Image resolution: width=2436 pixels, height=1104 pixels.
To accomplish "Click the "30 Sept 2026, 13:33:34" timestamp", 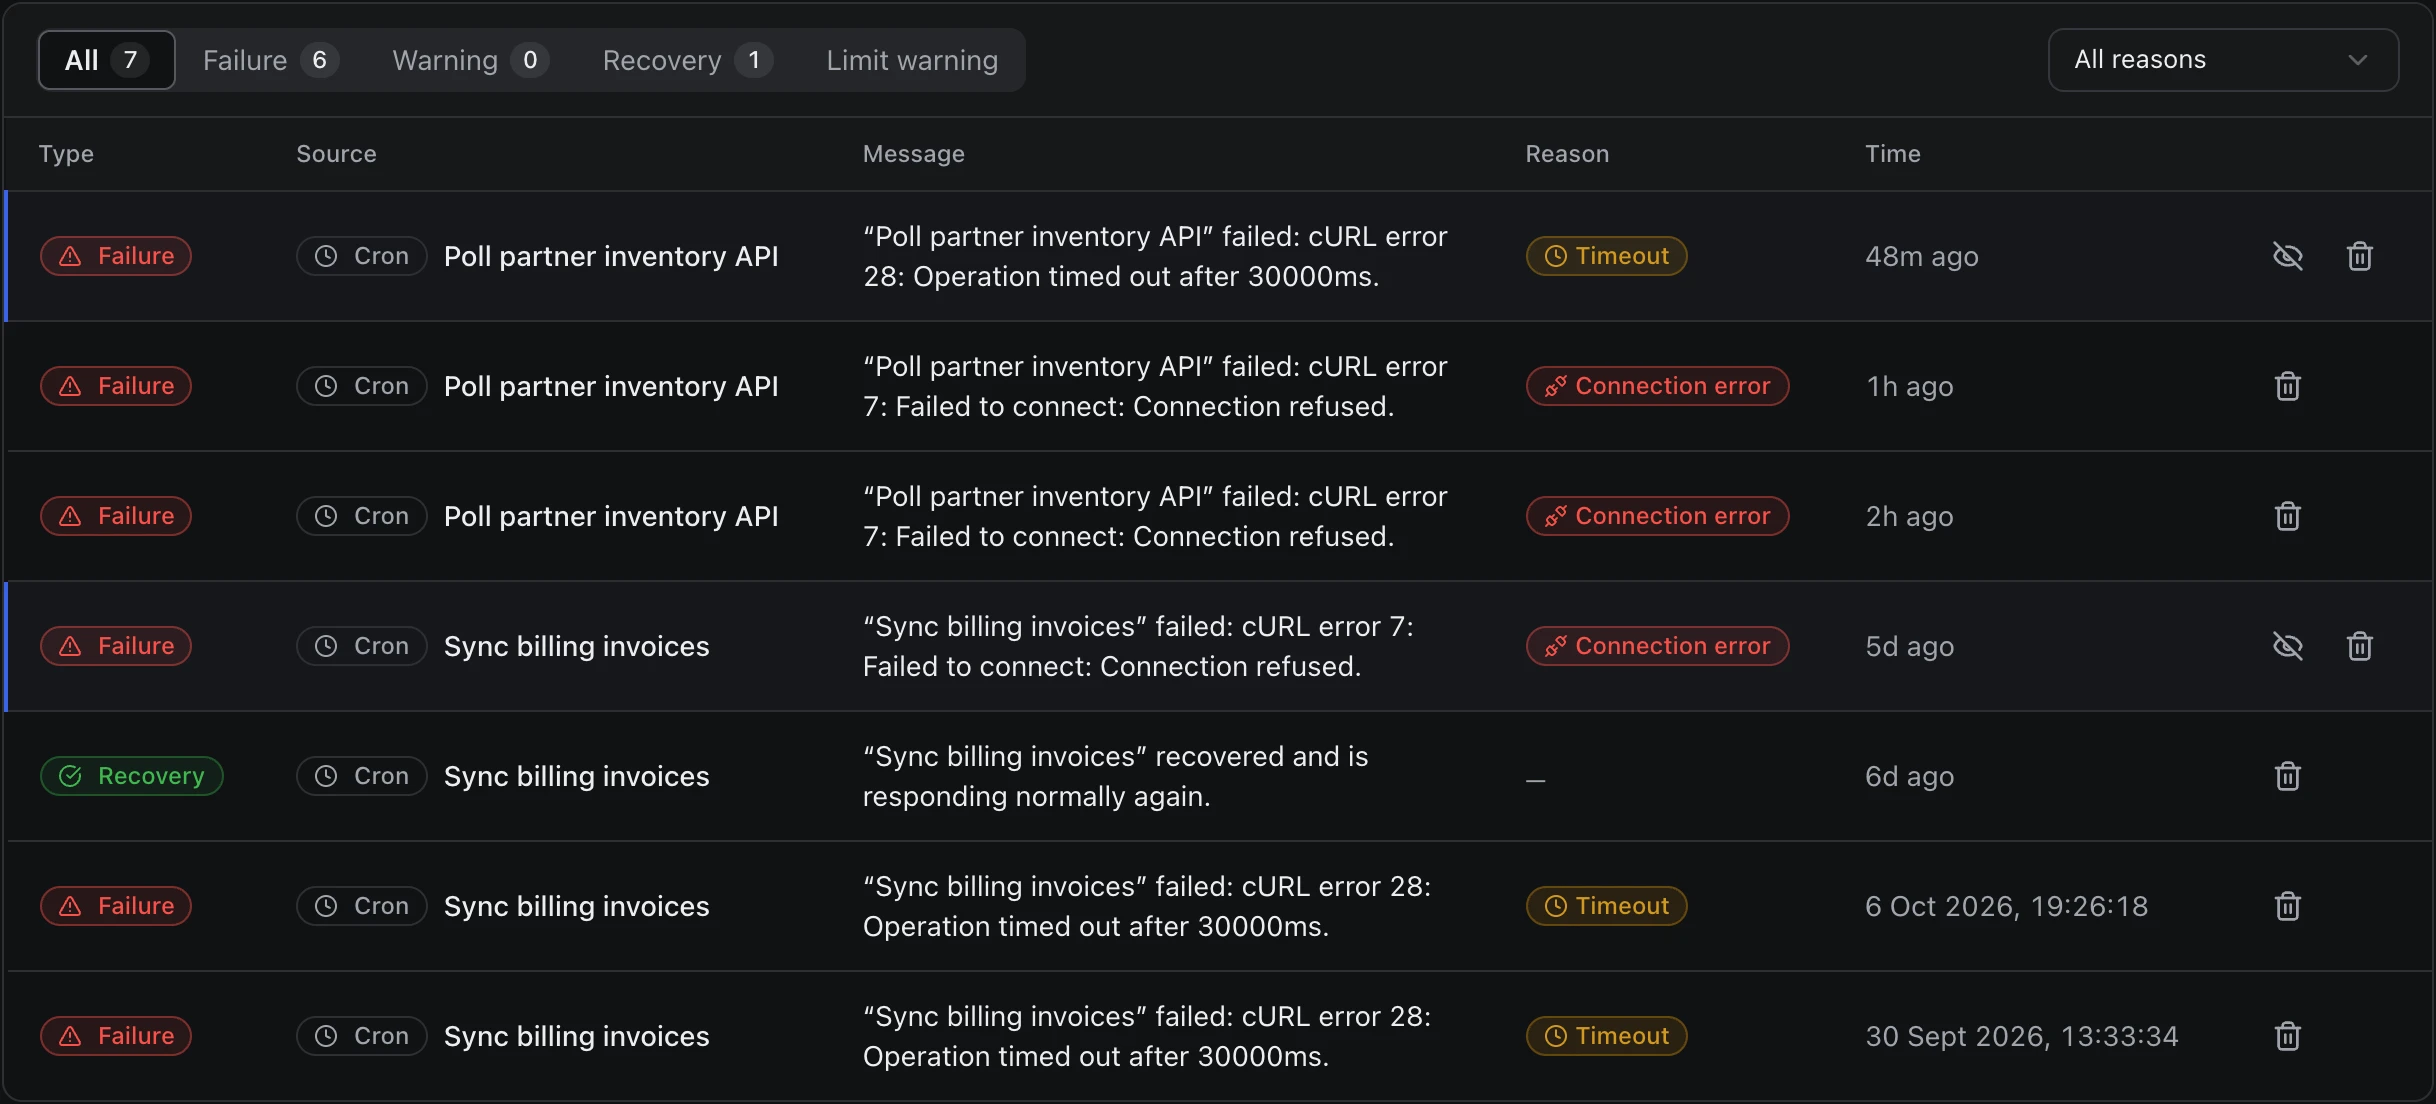I will pyautogui.click(x=2021, y=1036).
